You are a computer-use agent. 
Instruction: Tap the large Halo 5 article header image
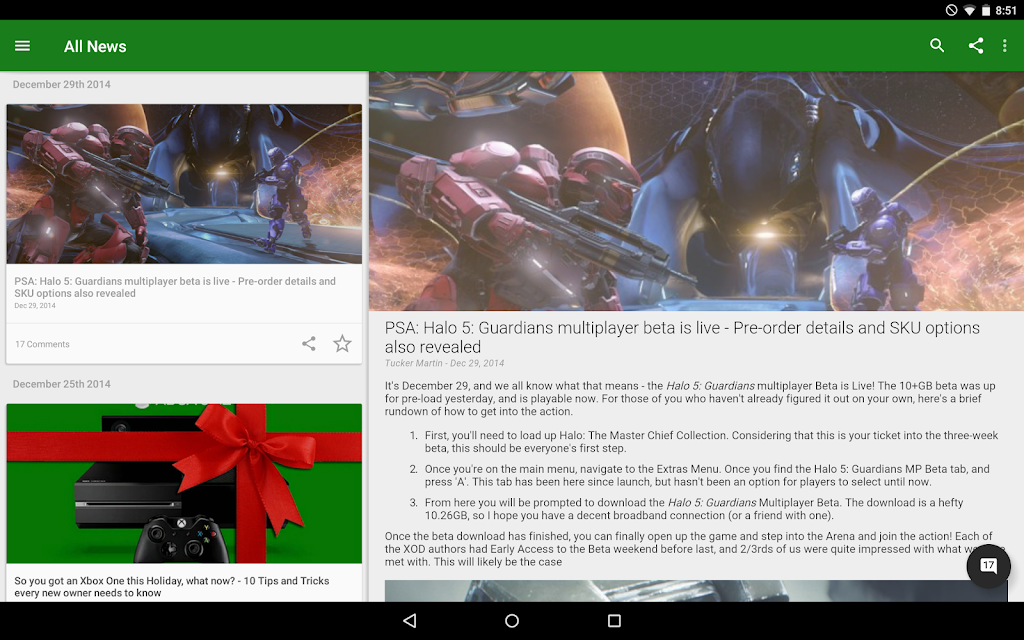click(x=696, y=191)
